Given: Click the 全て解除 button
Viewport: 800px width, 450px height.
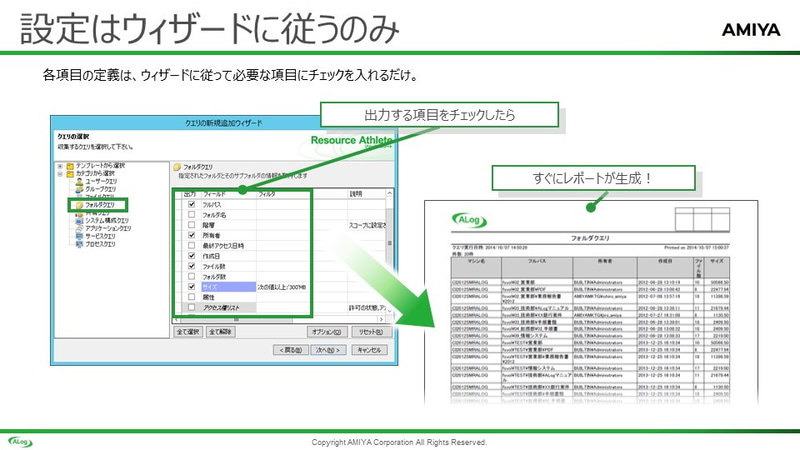Looking at the screenshot, I should tap(220, 332).
